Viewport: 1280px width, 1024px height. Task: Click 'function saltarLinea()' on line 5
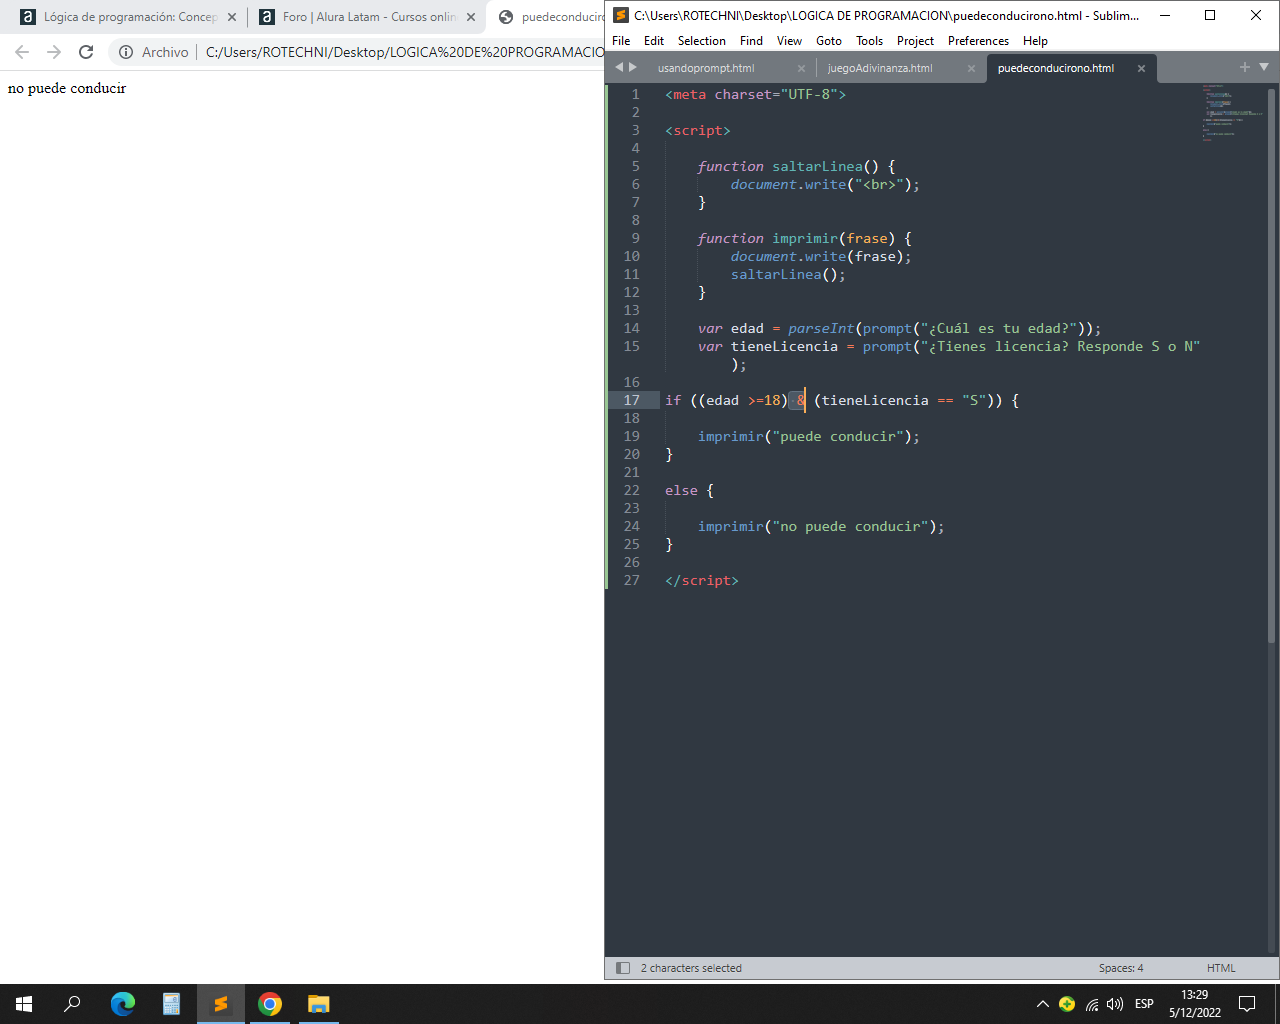[x=788, y=166]
